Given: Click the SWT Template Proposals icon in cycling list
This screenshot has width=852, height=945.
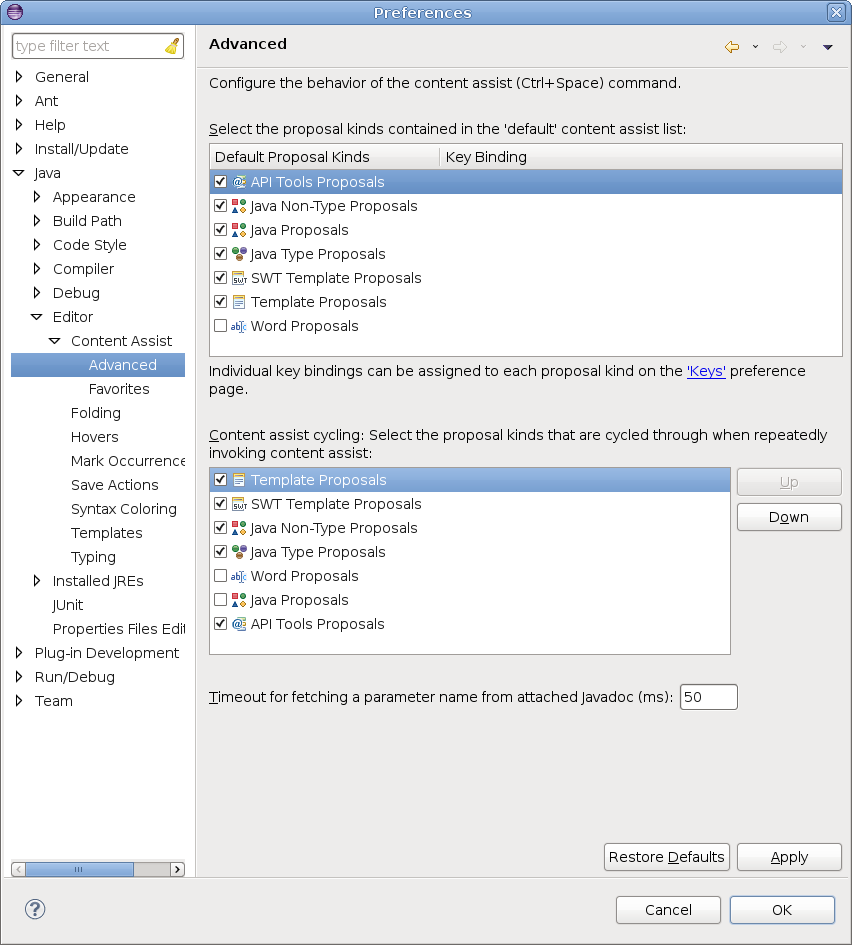Looking at the screenshot, I should coord(239,504).
